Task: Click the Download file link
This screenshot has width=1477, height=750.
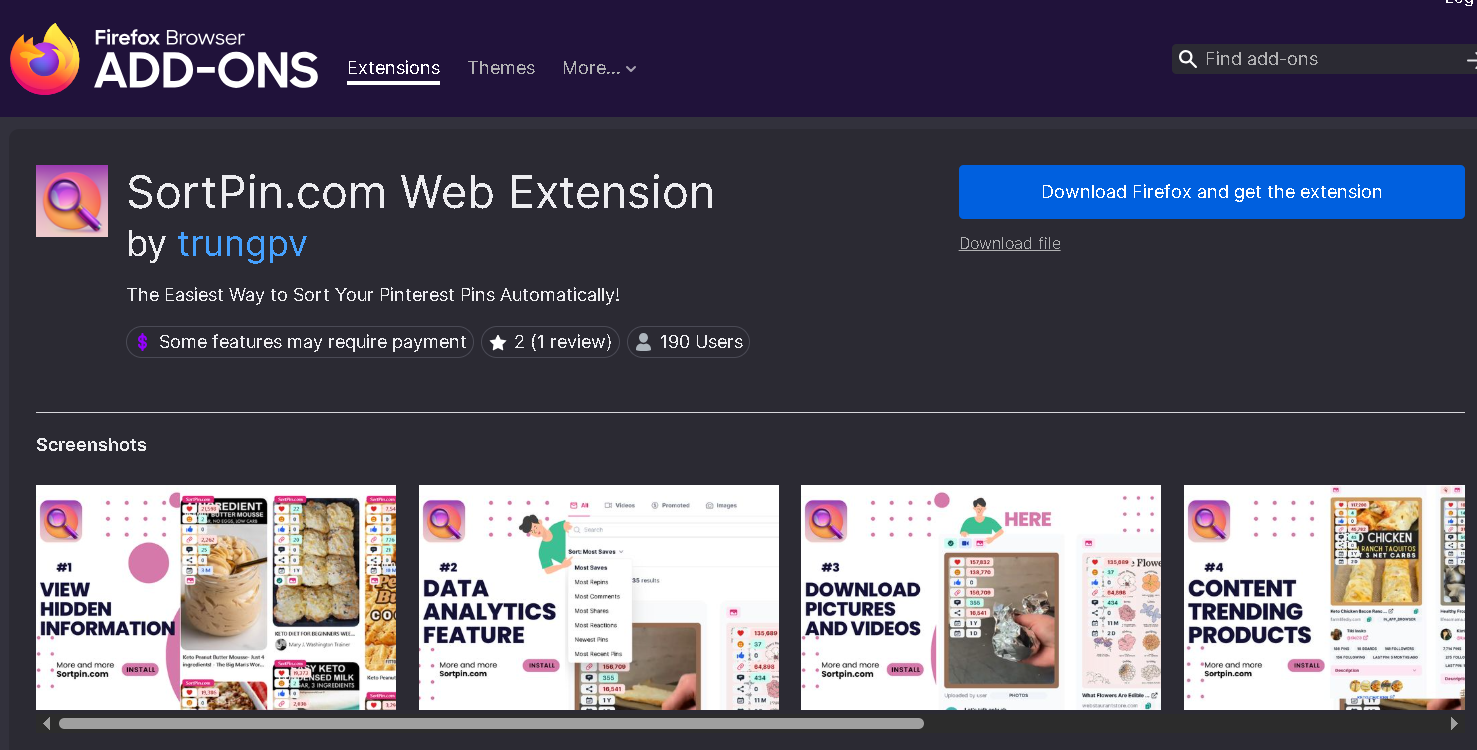Action: click(1010, 243)
